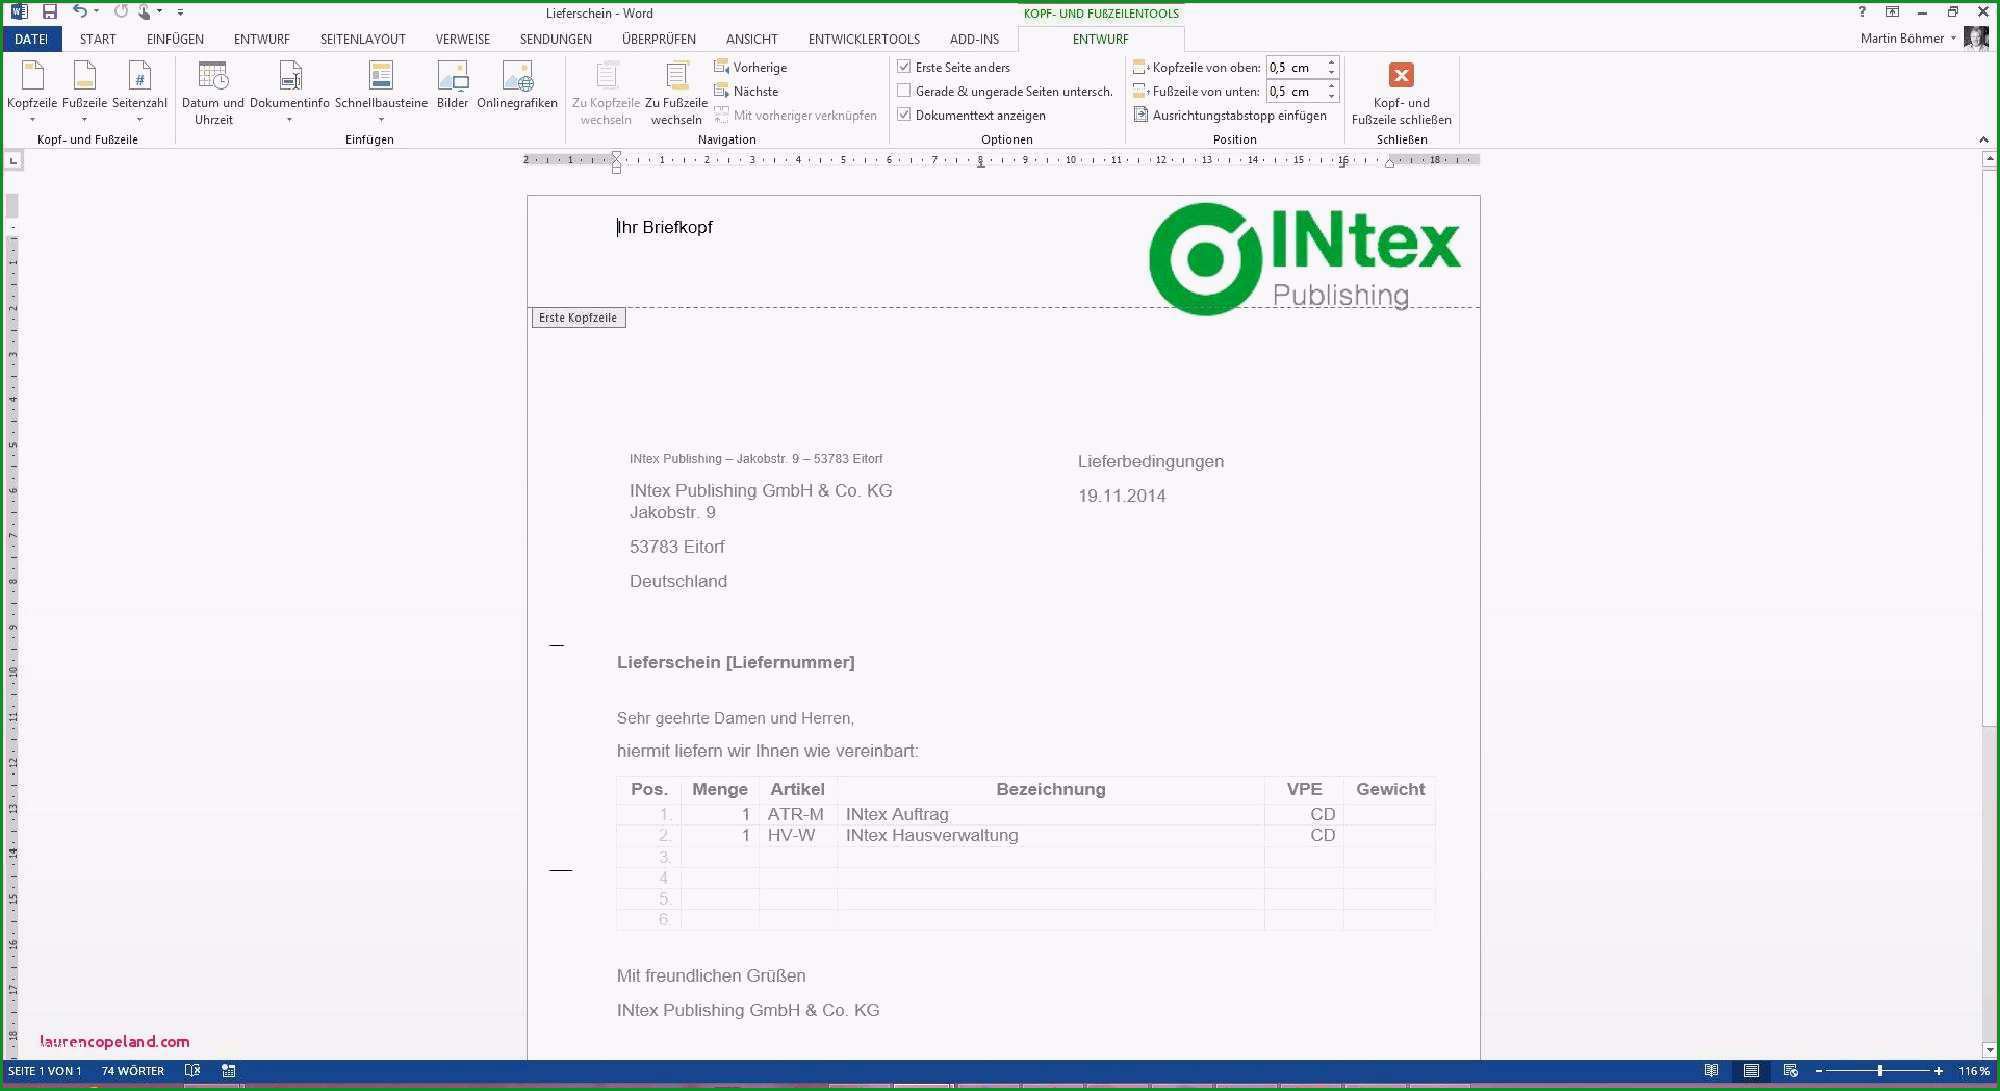Click the ribbon display options icon
The image size is (2000, 1091).
(1892, 12)
